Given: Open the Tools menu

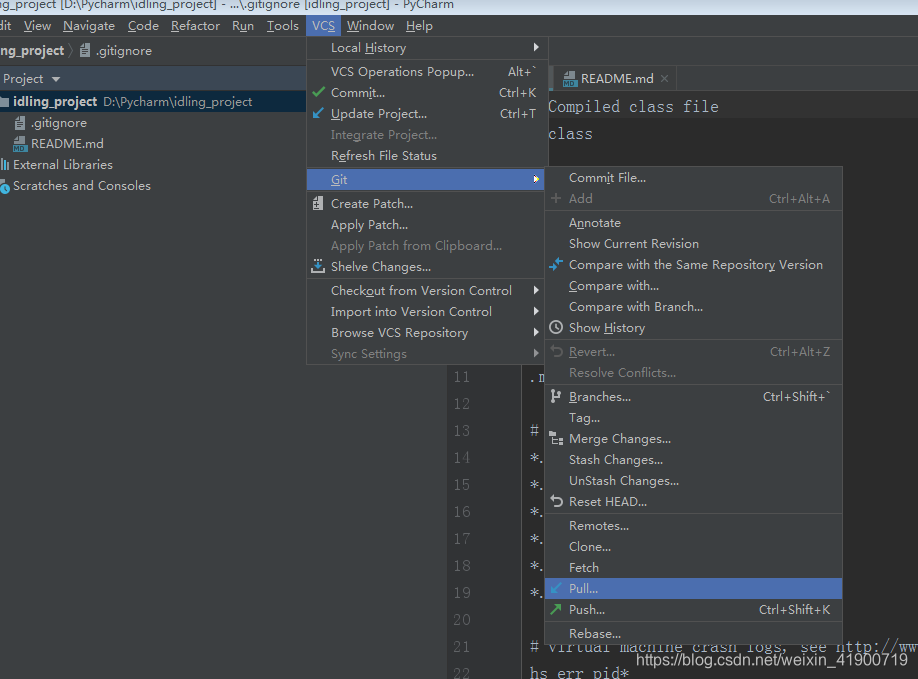Looking at the screenshot, I should [x=283, y=26].
